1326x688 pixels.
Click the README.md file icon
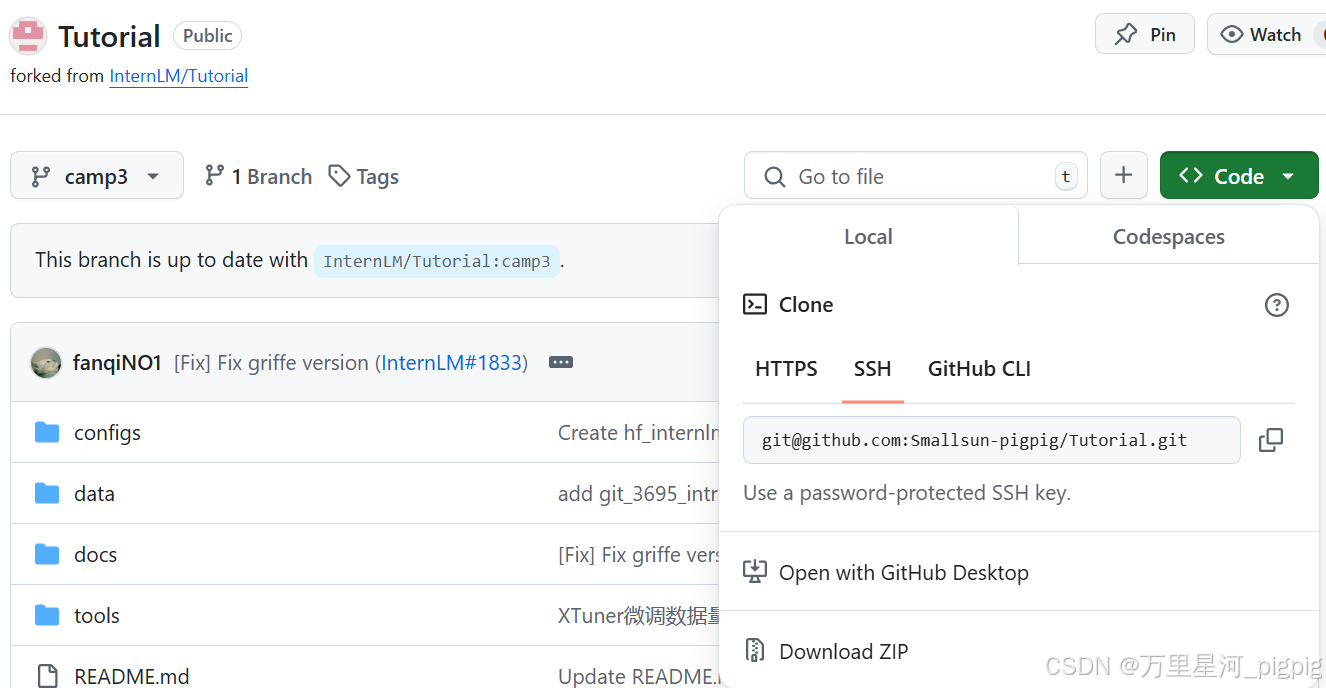(47, 676)
